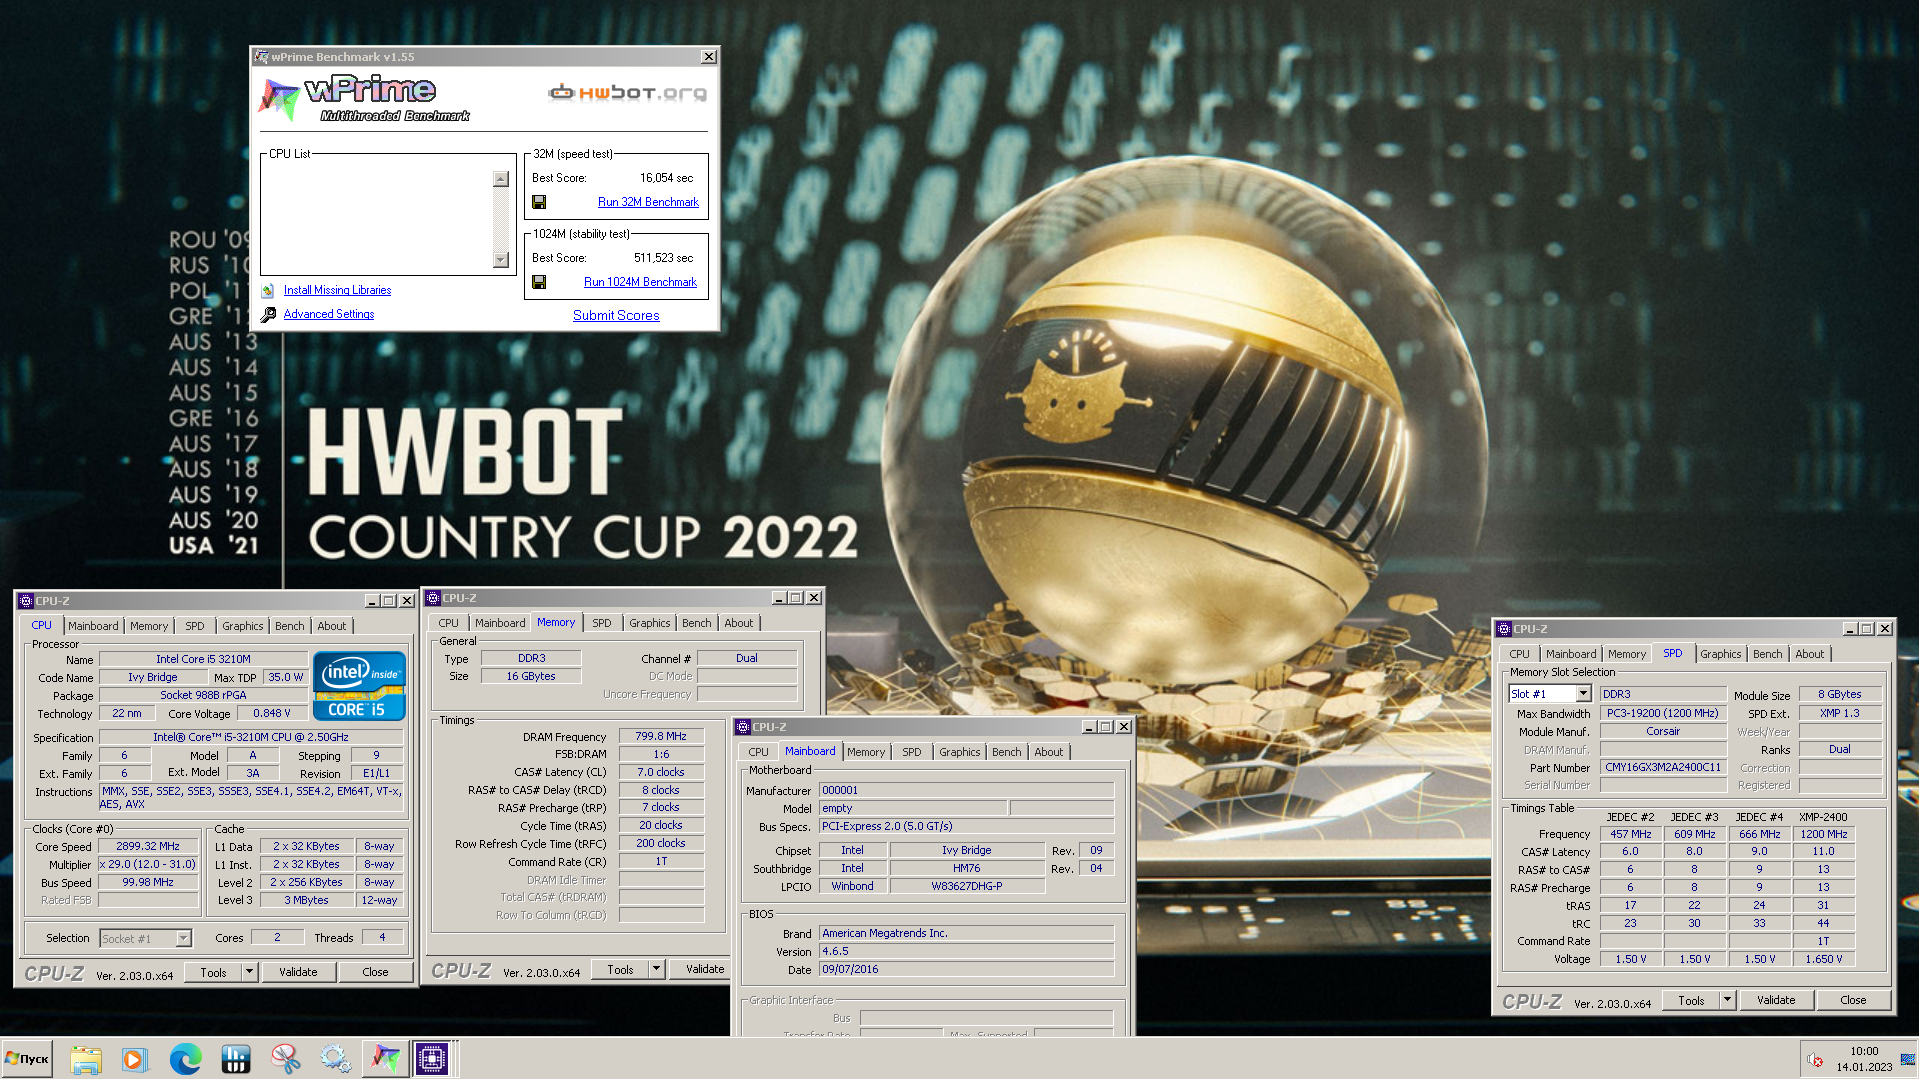Click Tools button in the Memory window

pyautogui.click(x=620, y=969)
